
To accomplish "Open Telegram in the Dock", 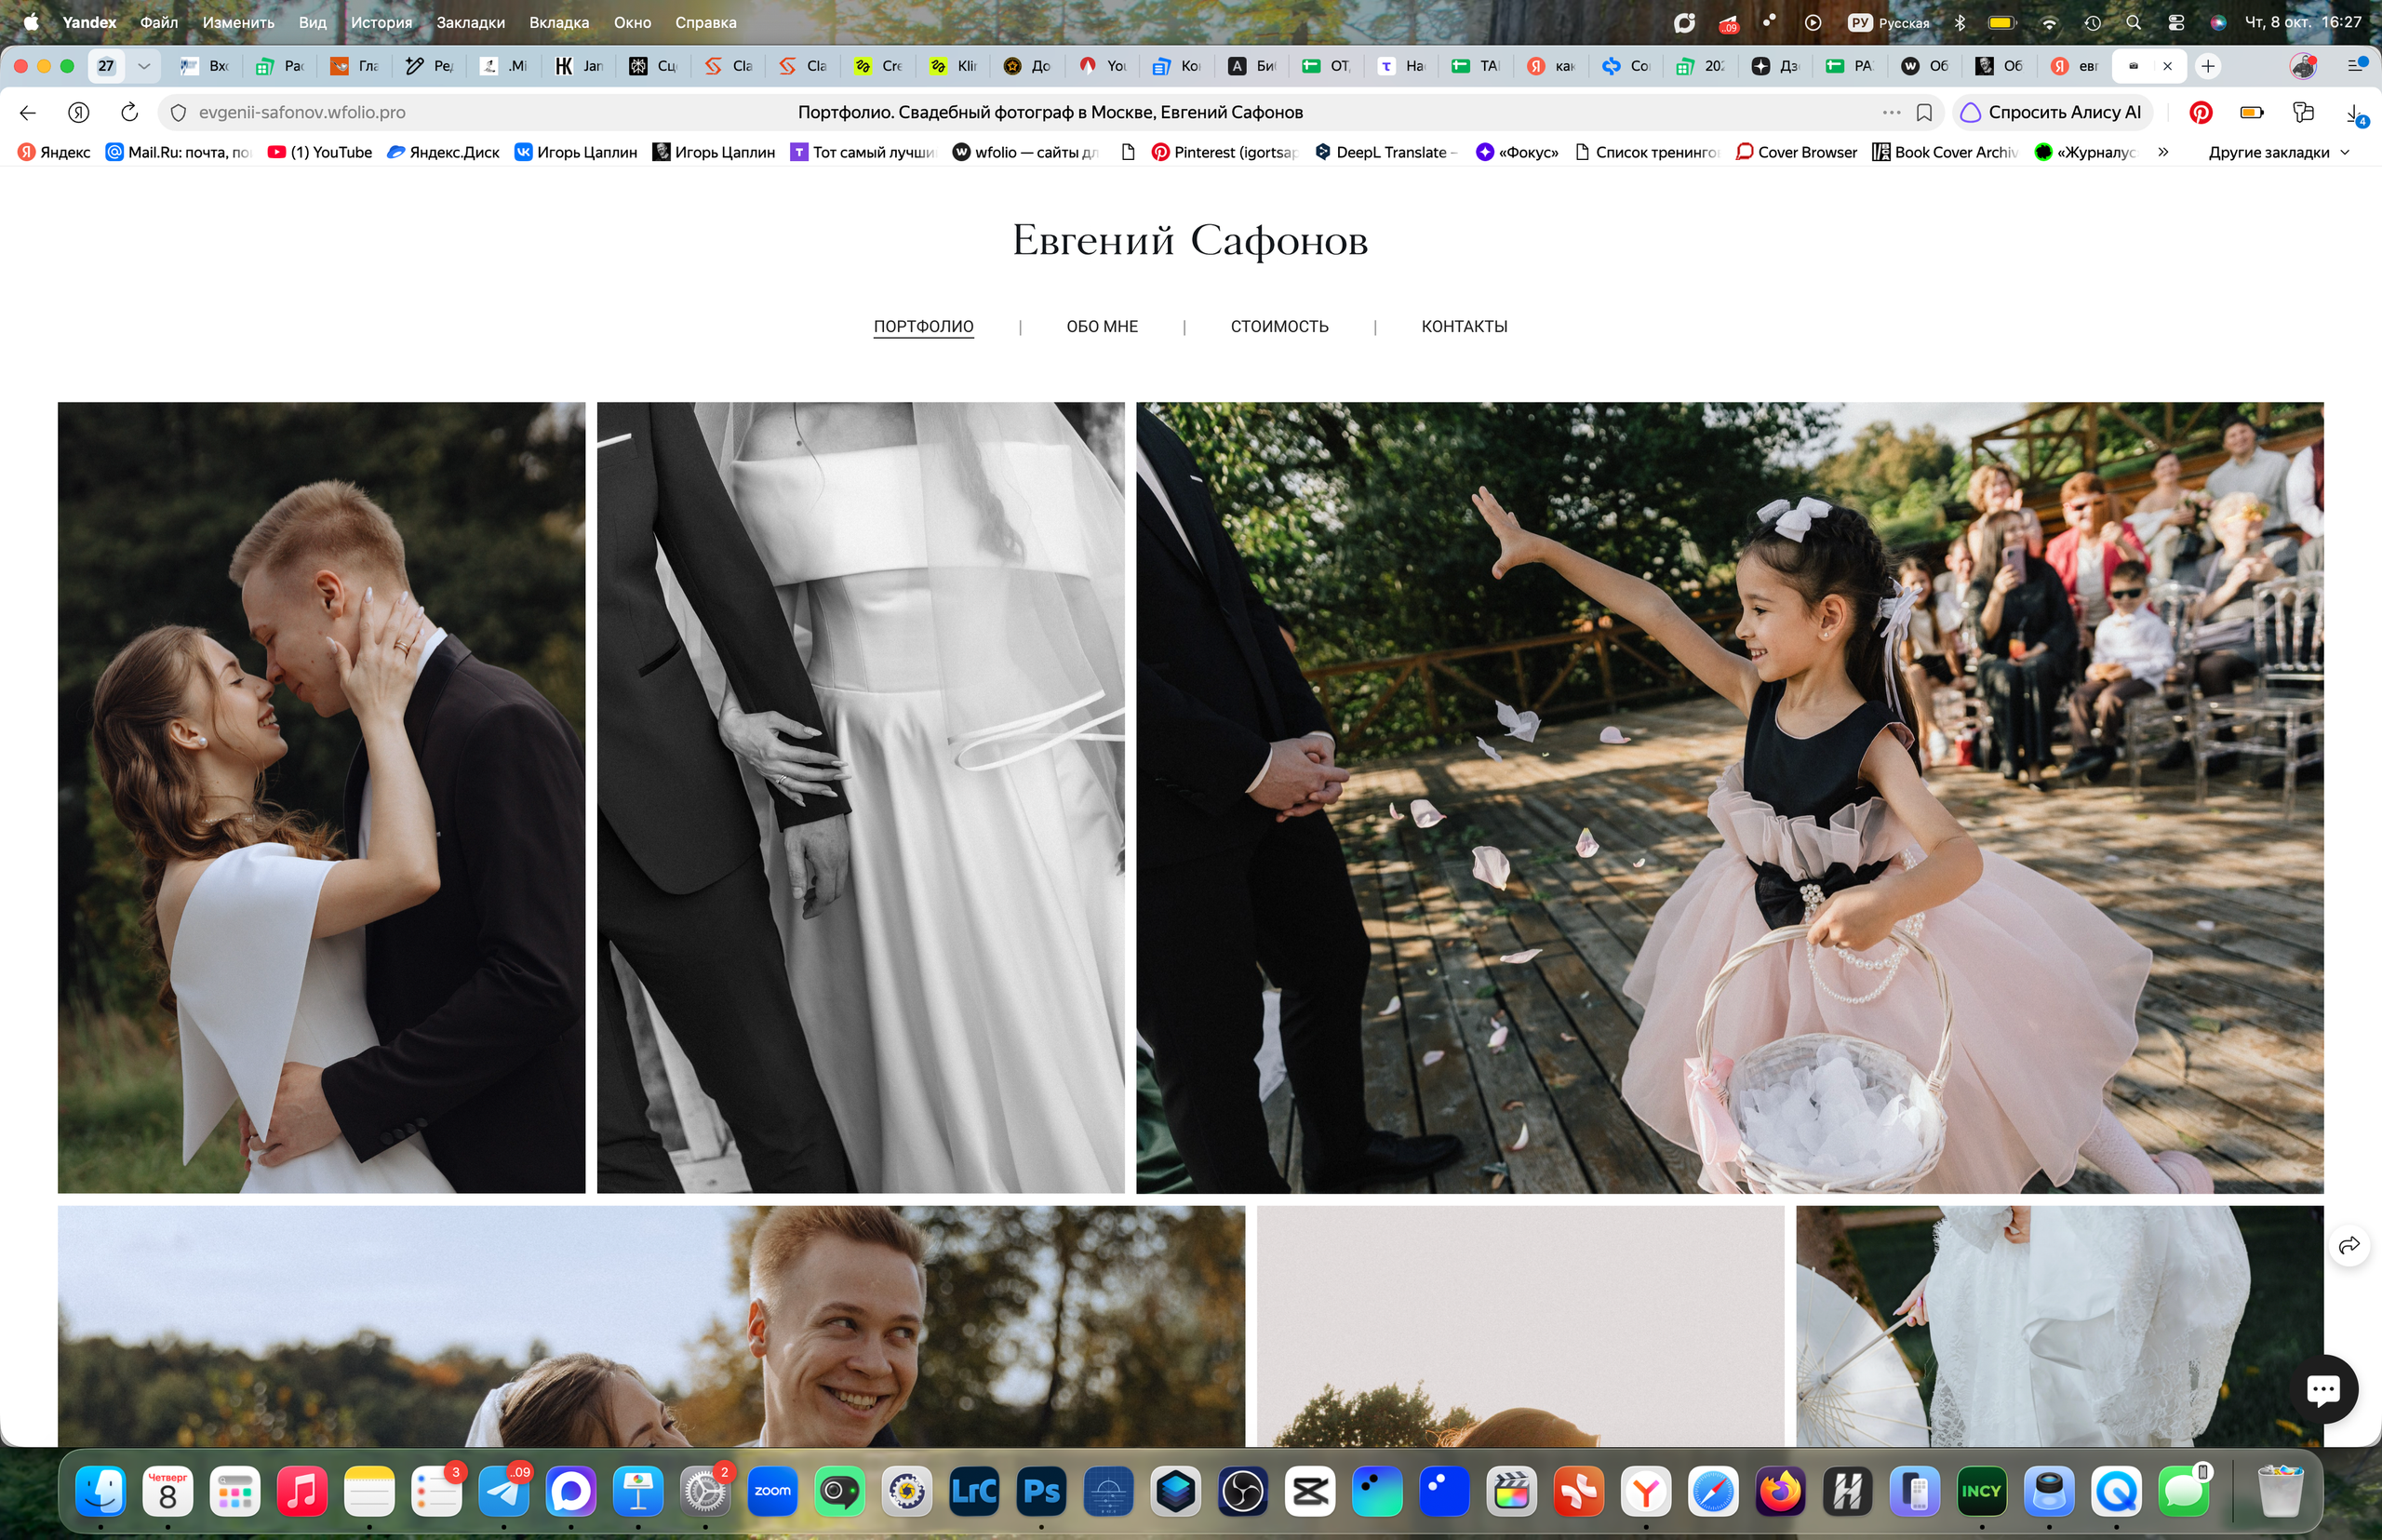I will point(504,1492).
